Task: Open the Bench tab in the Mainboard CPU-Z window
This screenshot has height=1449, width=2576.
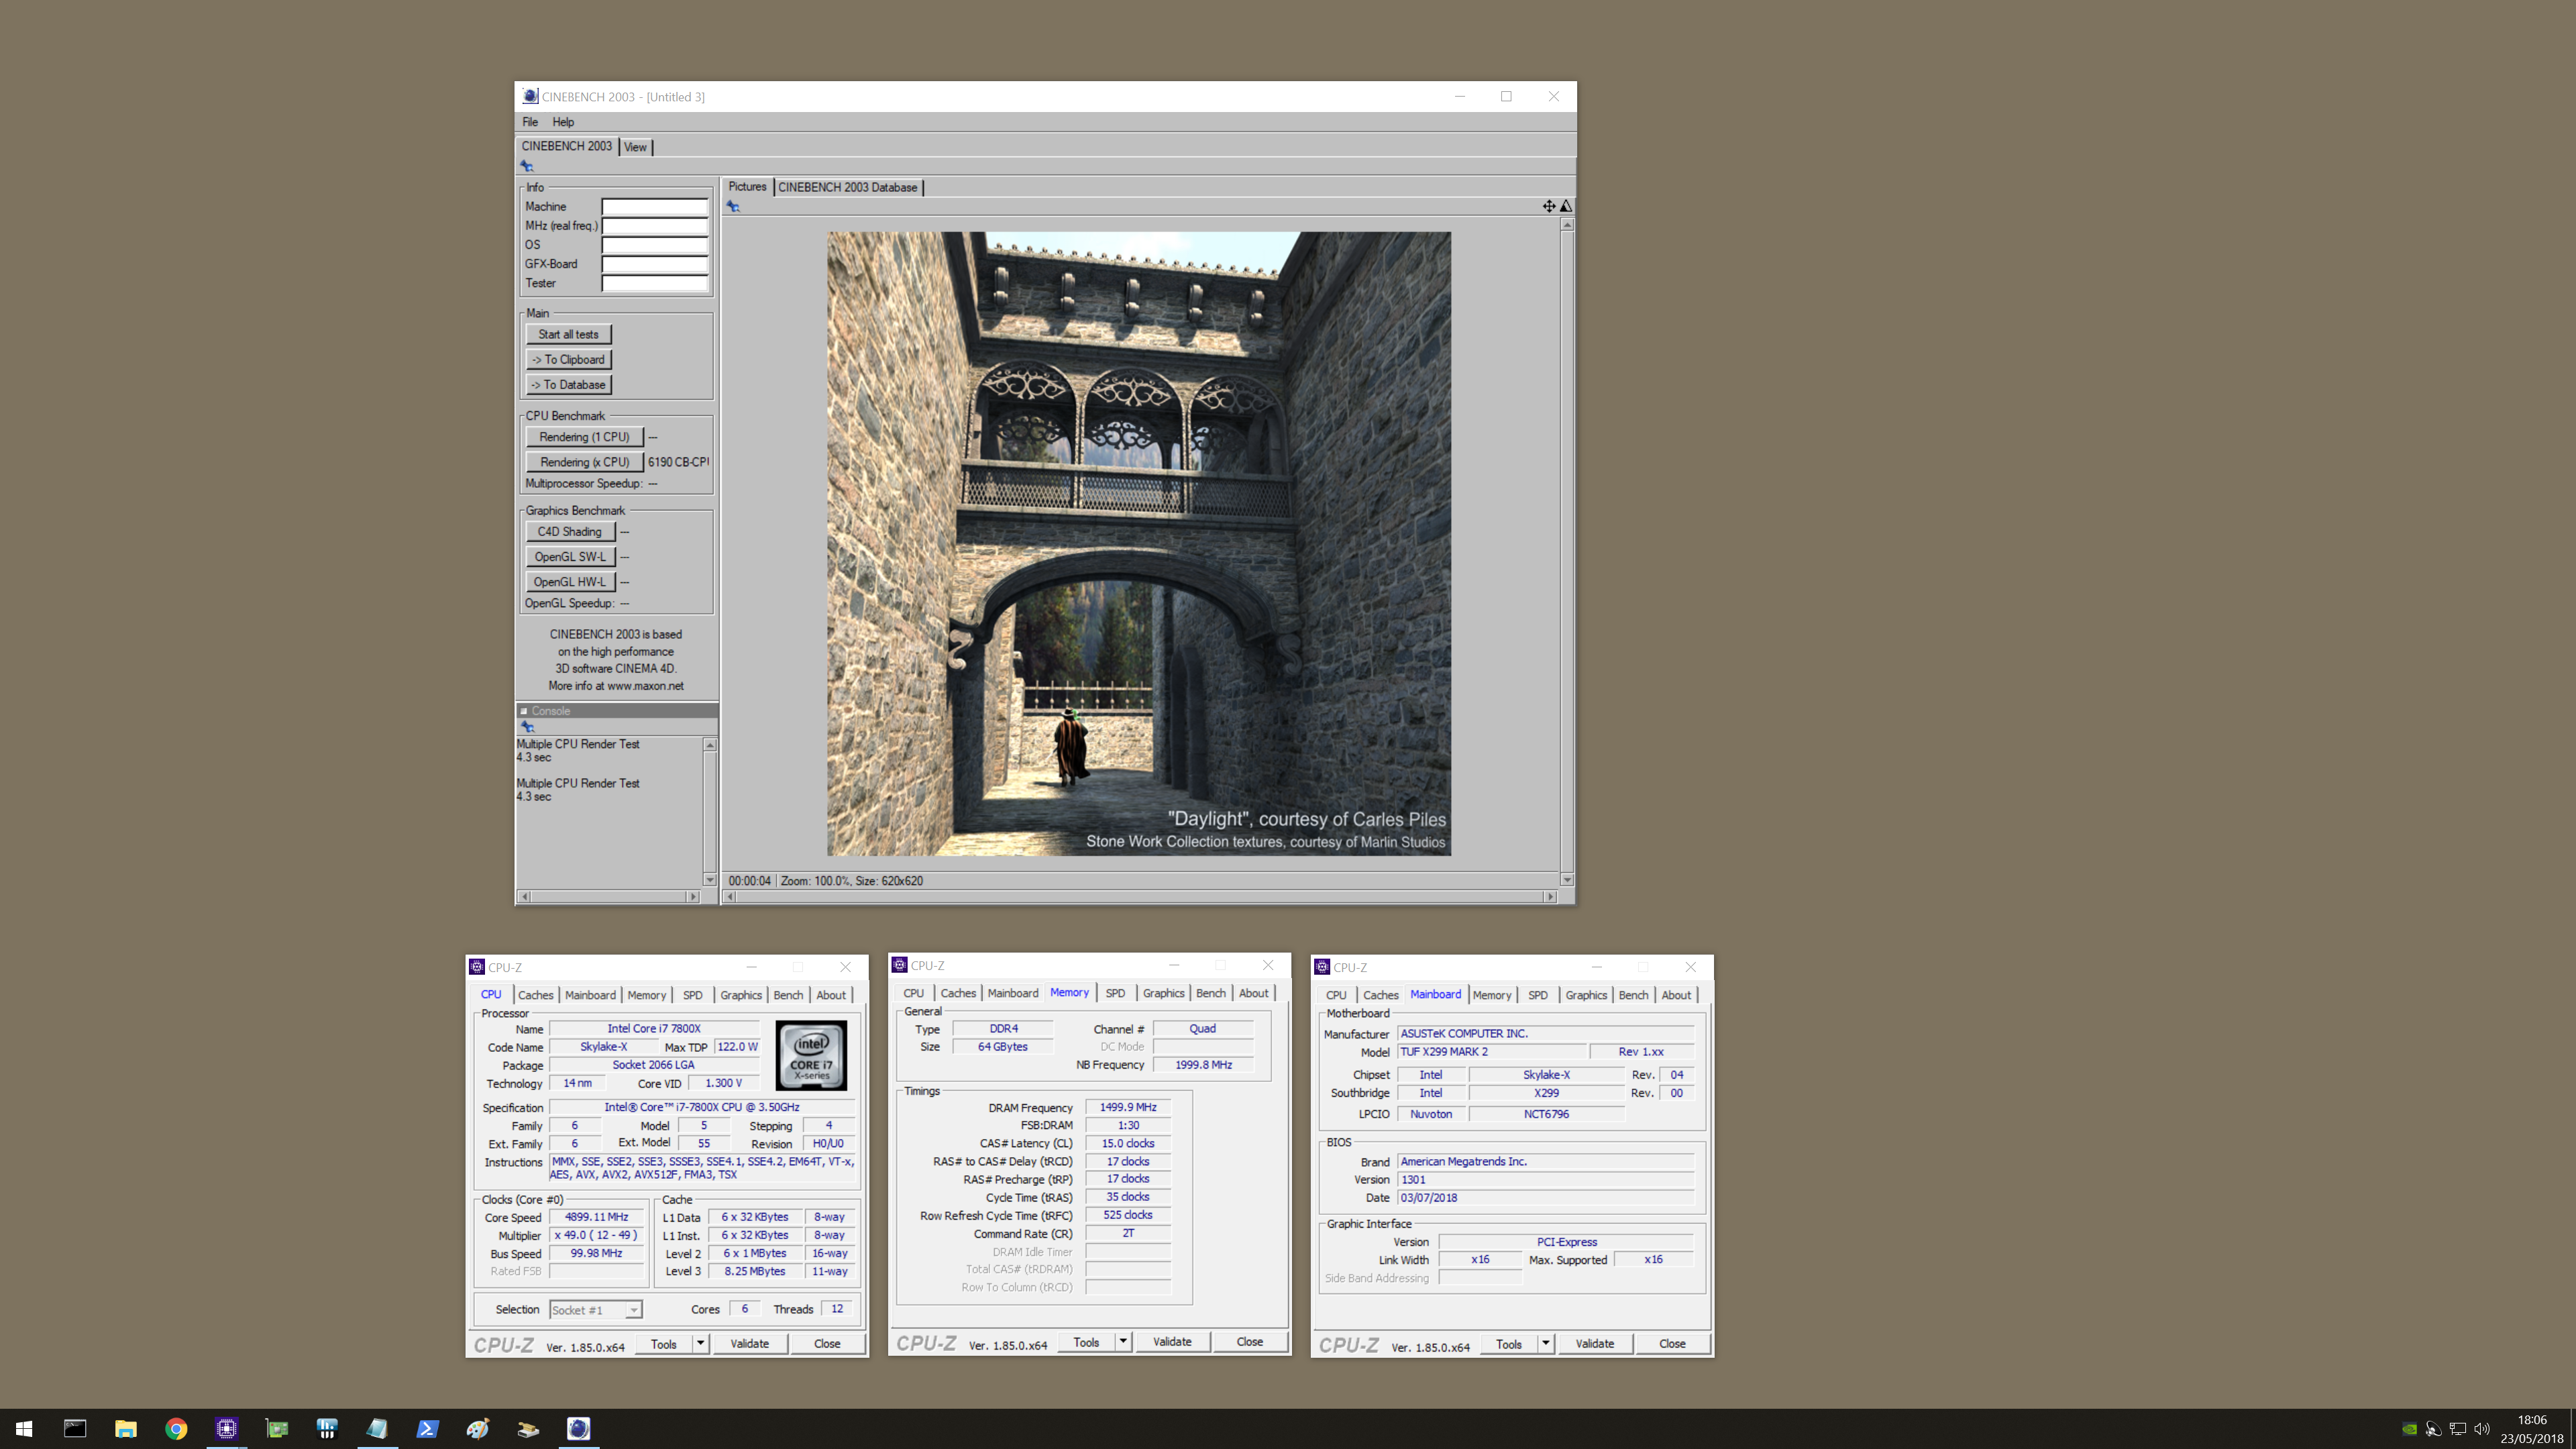Action: coord(1633,995)
